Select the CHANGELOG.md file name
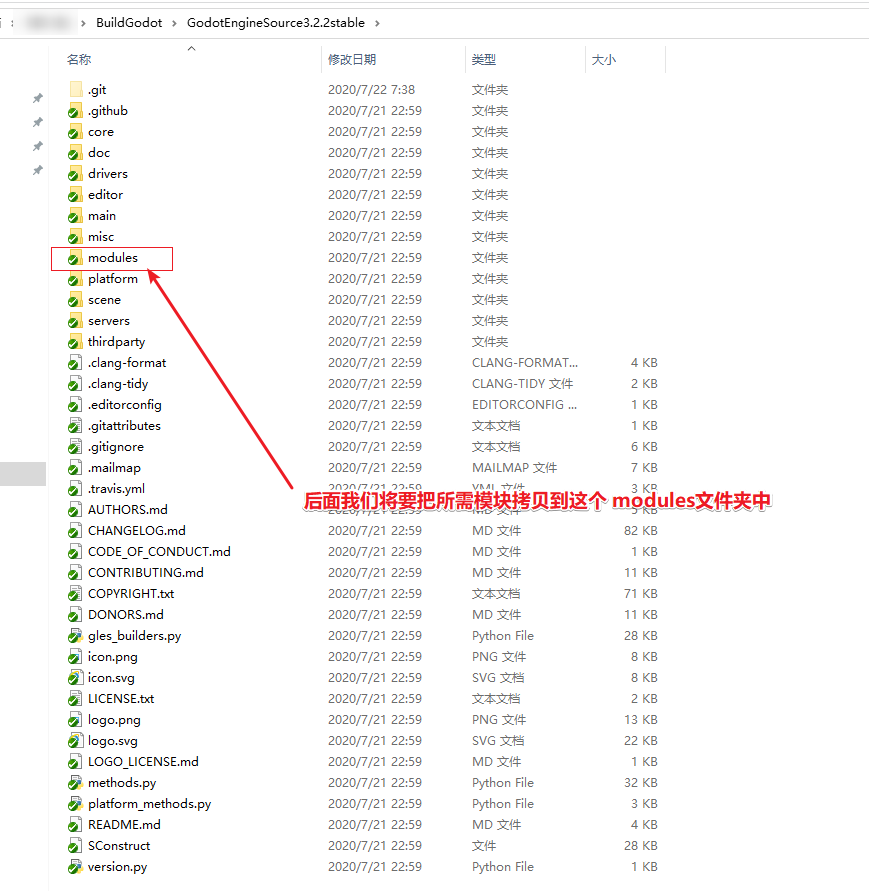The height and width of the screenshot is (891, 869). tap(136, 531)
